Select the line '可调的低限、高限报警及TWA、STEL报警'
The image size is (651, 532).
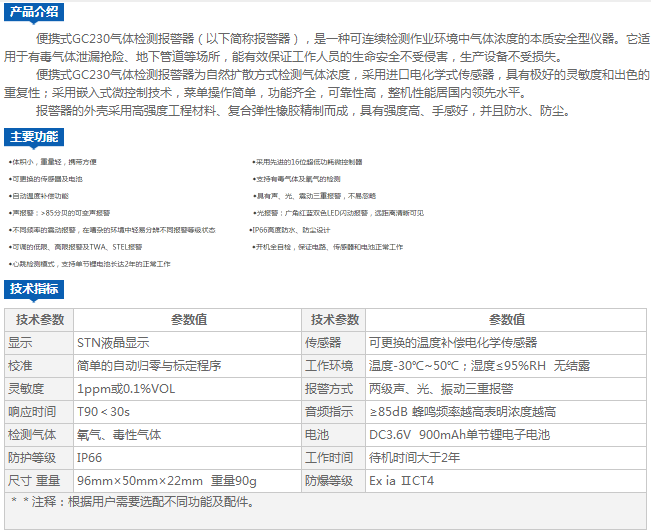[x=76, y=247]
